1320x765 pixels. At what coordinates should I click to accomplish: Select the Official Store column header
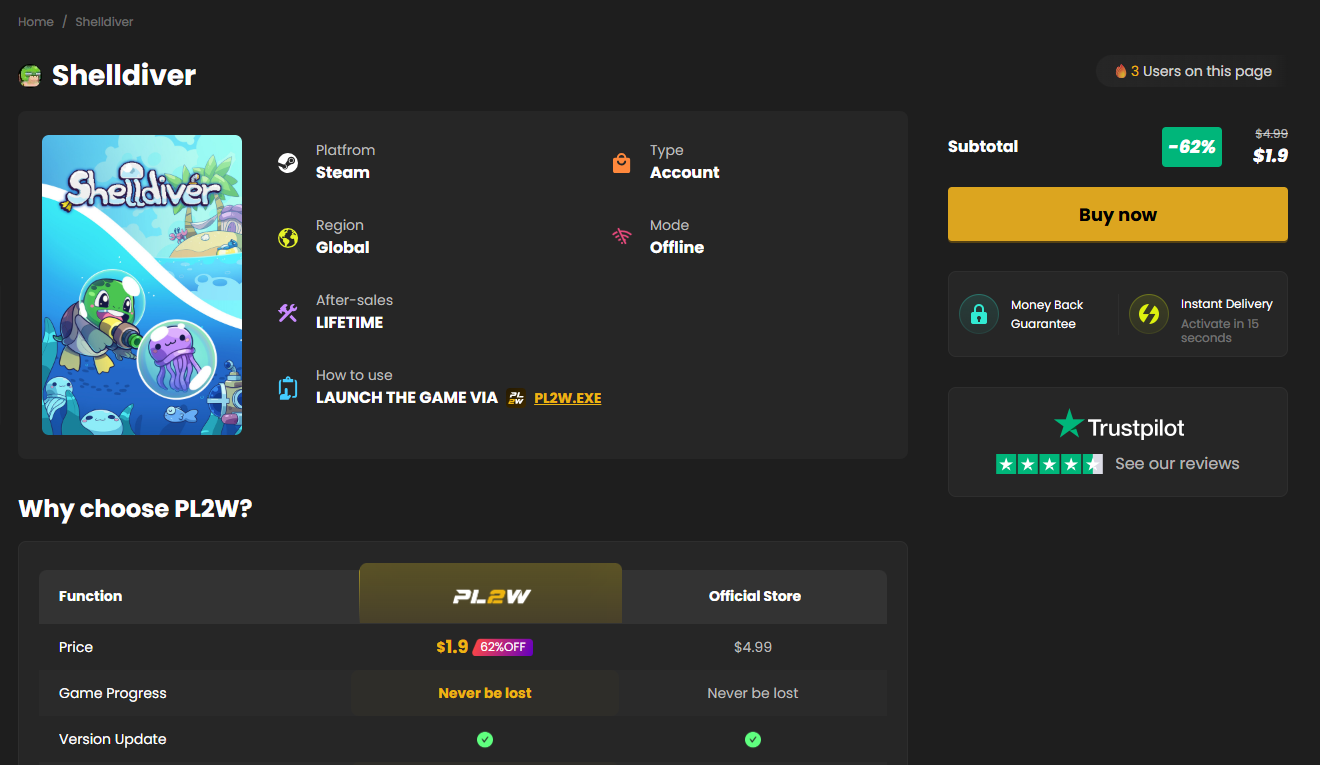(755, 596)
